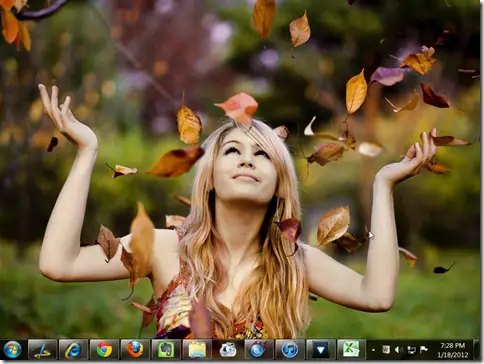Open the blue clock-like taskbar app
Screen dimensions: 484x364
coord(259,350)
